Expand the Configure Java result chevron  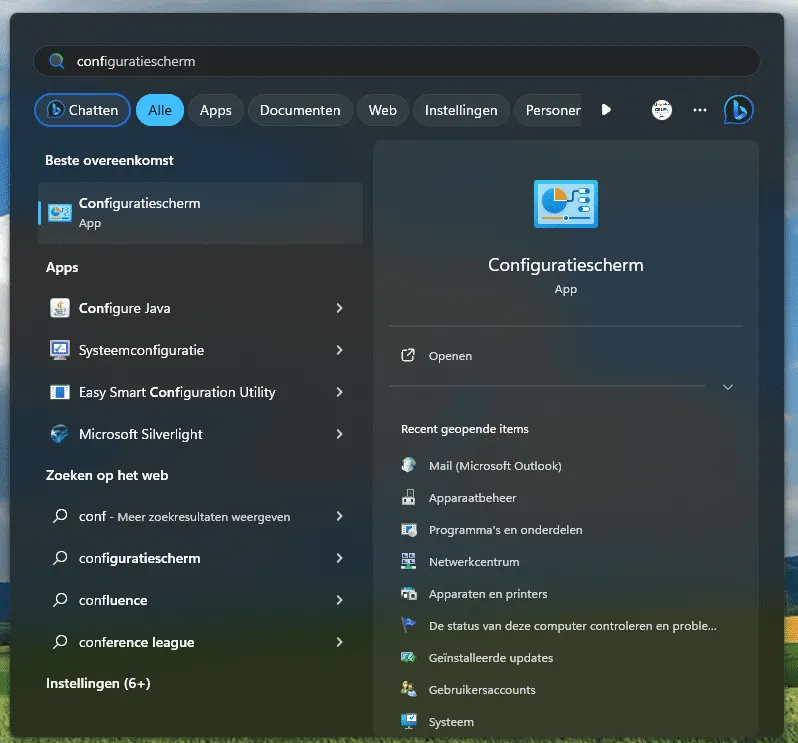(339, 308)
